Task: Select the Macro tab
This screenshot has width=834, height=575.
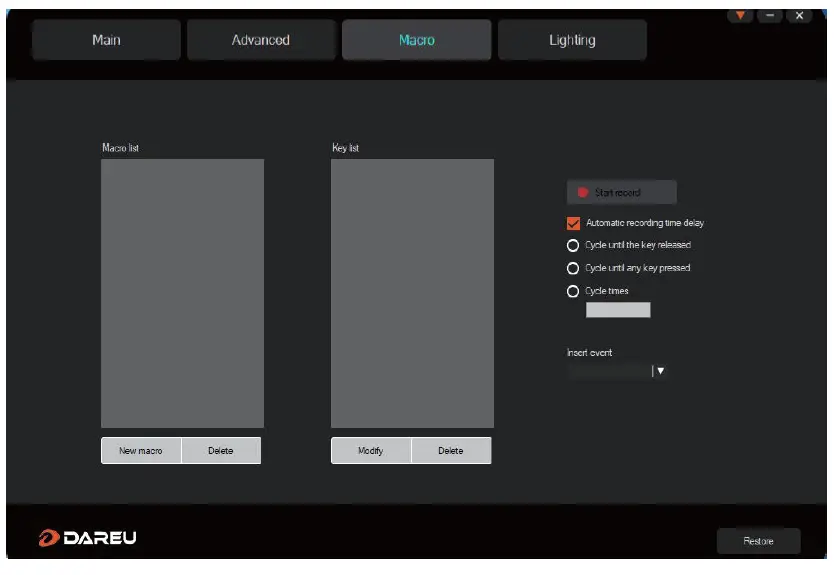Action: coord(416,40)
